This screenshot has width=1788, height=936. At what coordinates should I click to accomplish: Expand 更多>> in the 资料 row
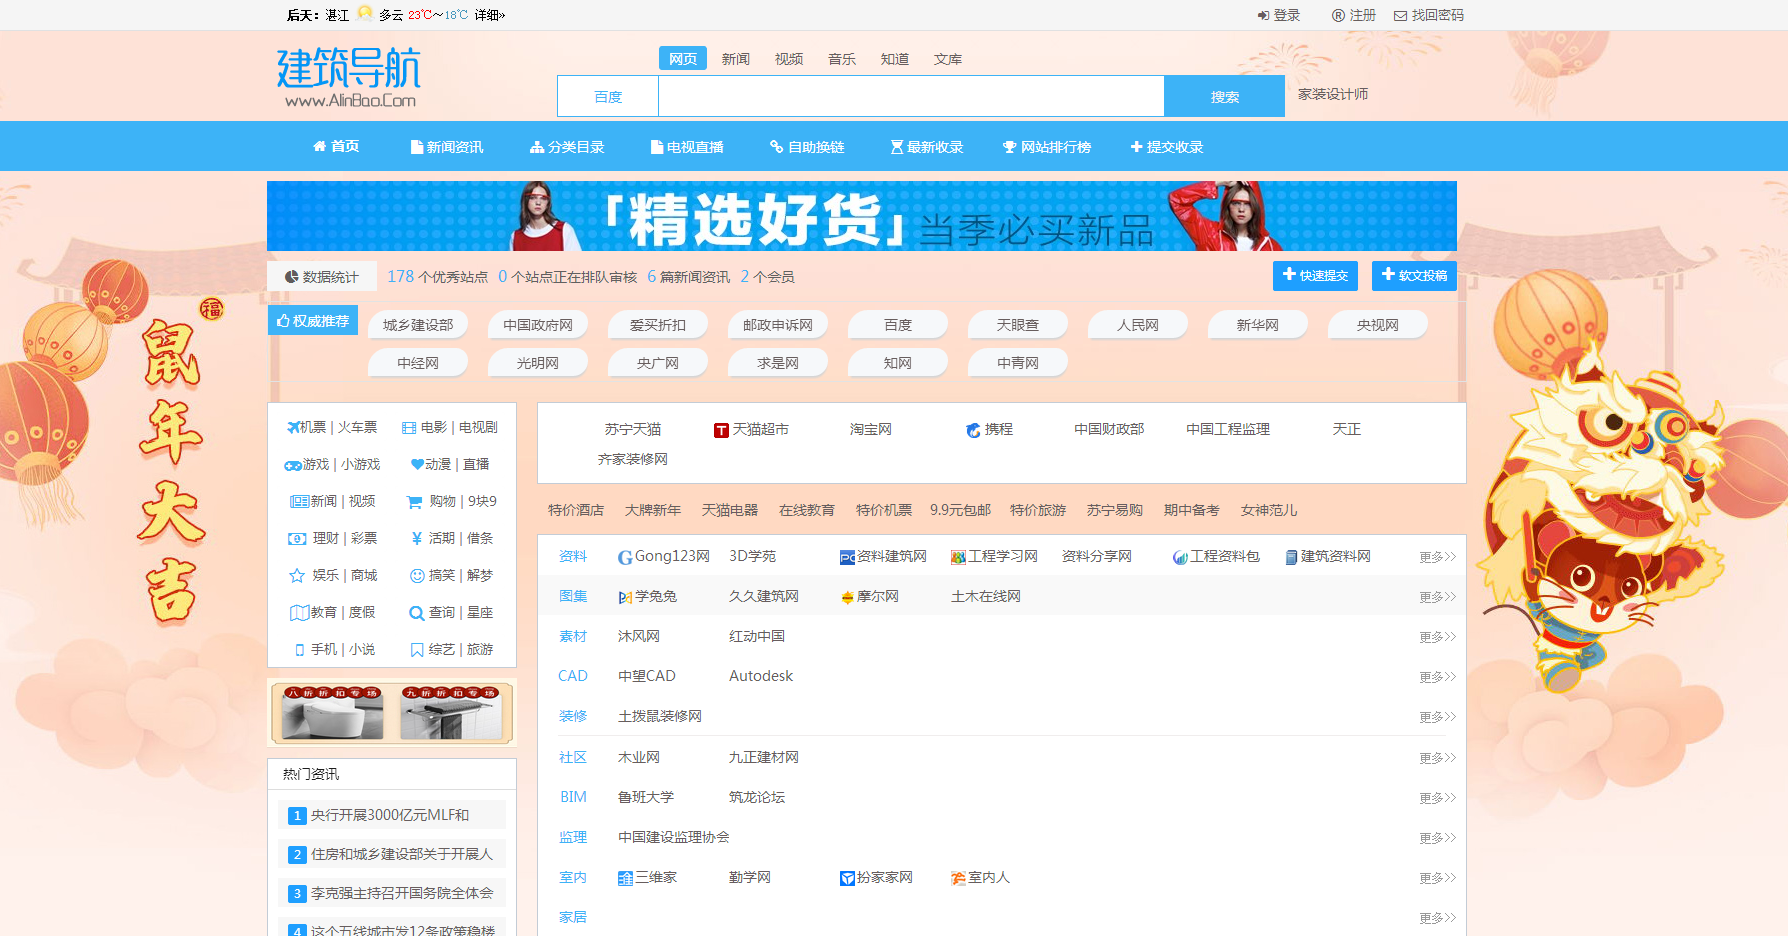(x=1438, y=557)
